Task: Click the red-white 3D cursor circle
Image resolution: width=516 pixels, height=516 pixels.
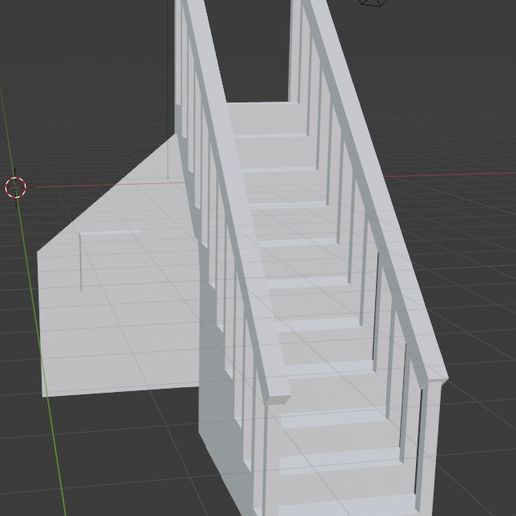Action: coord(15,188)
